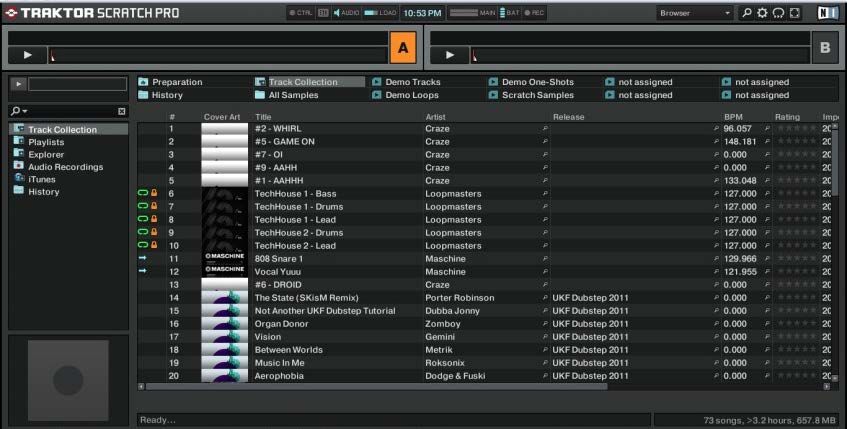847x429 pixels.
Task: Open Audio Recordings in the tree
Action: point(65,167)
